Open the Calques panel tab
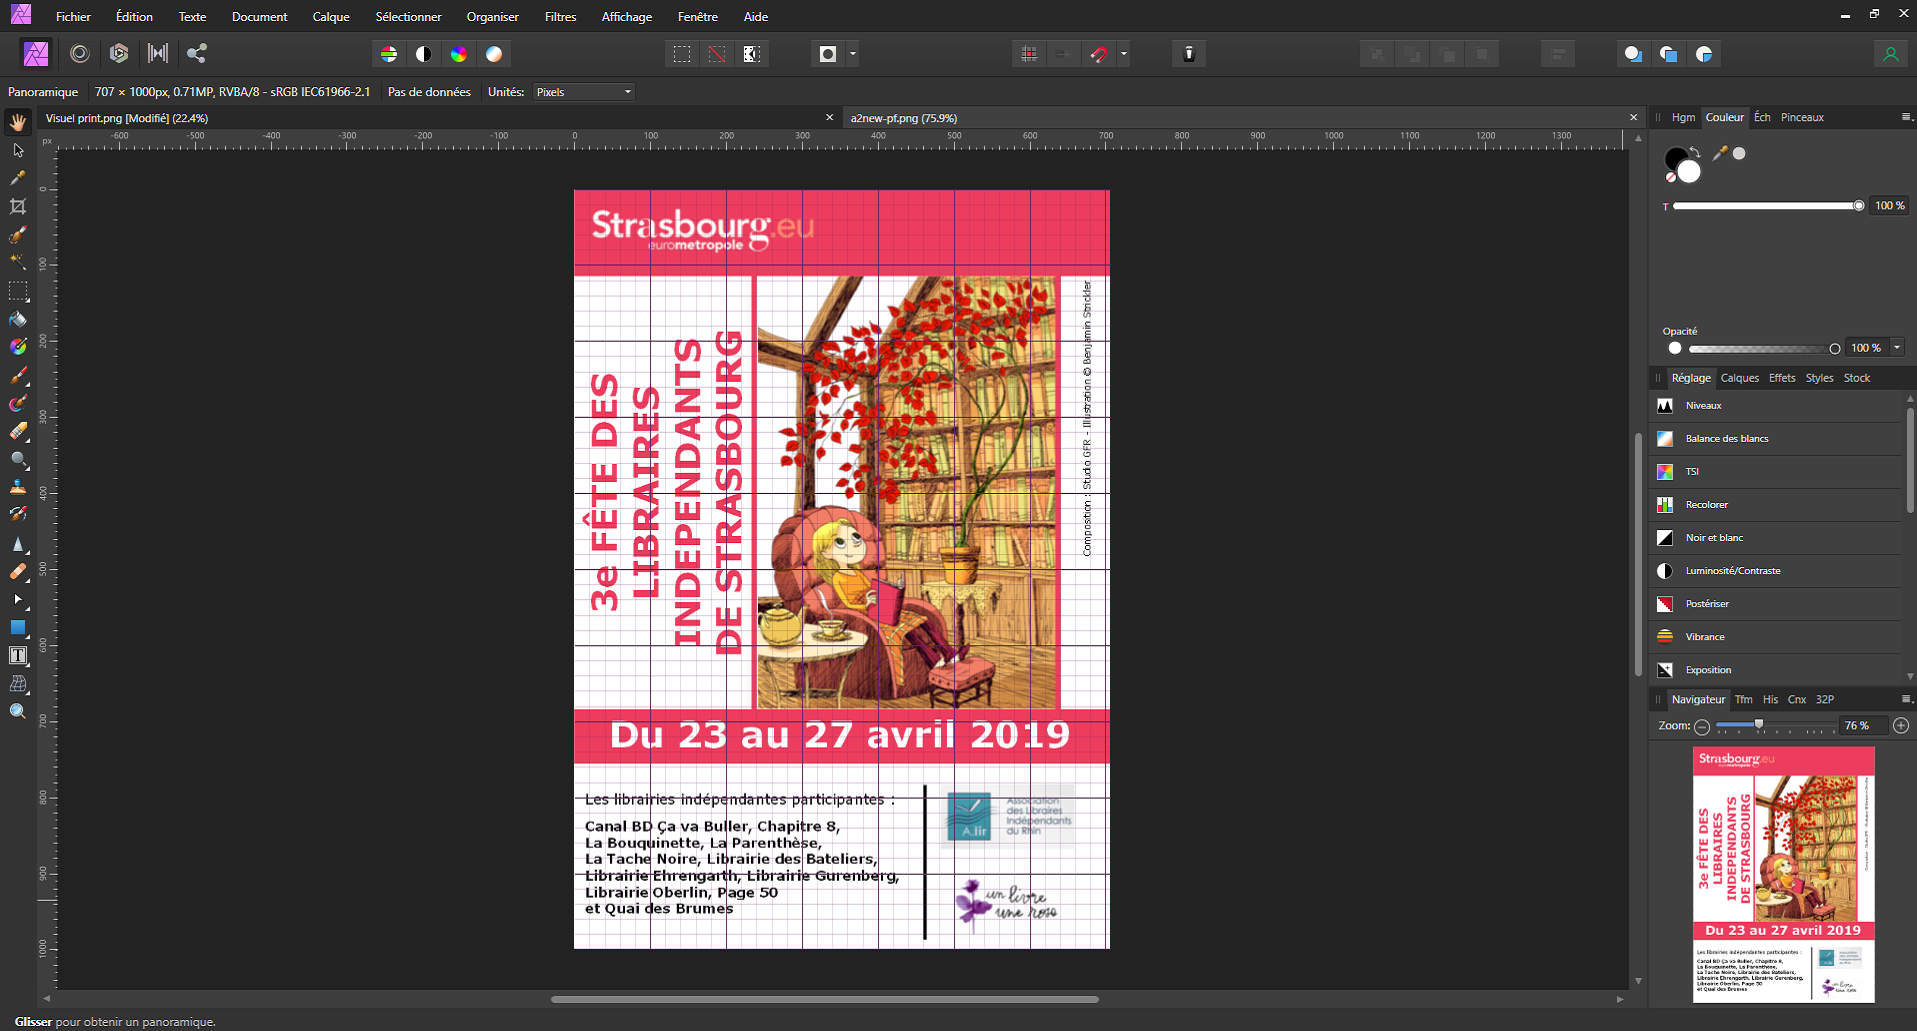Screen dimensions: 1917x1031 tap(1739, 378)
